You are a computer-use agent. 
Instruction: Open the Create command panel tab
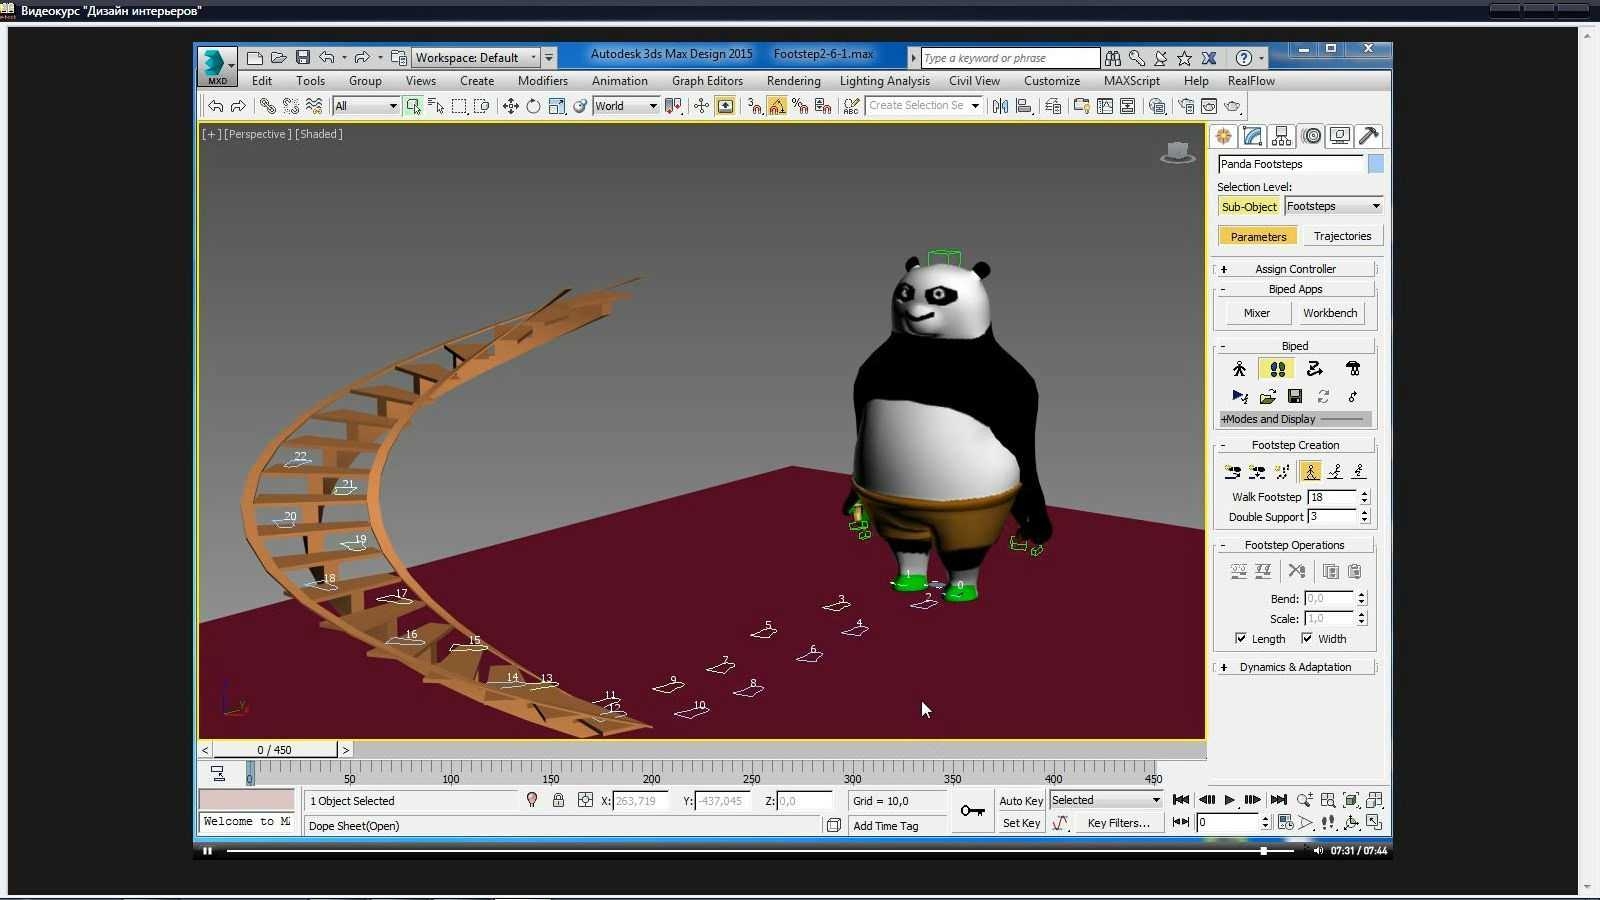1223,136
